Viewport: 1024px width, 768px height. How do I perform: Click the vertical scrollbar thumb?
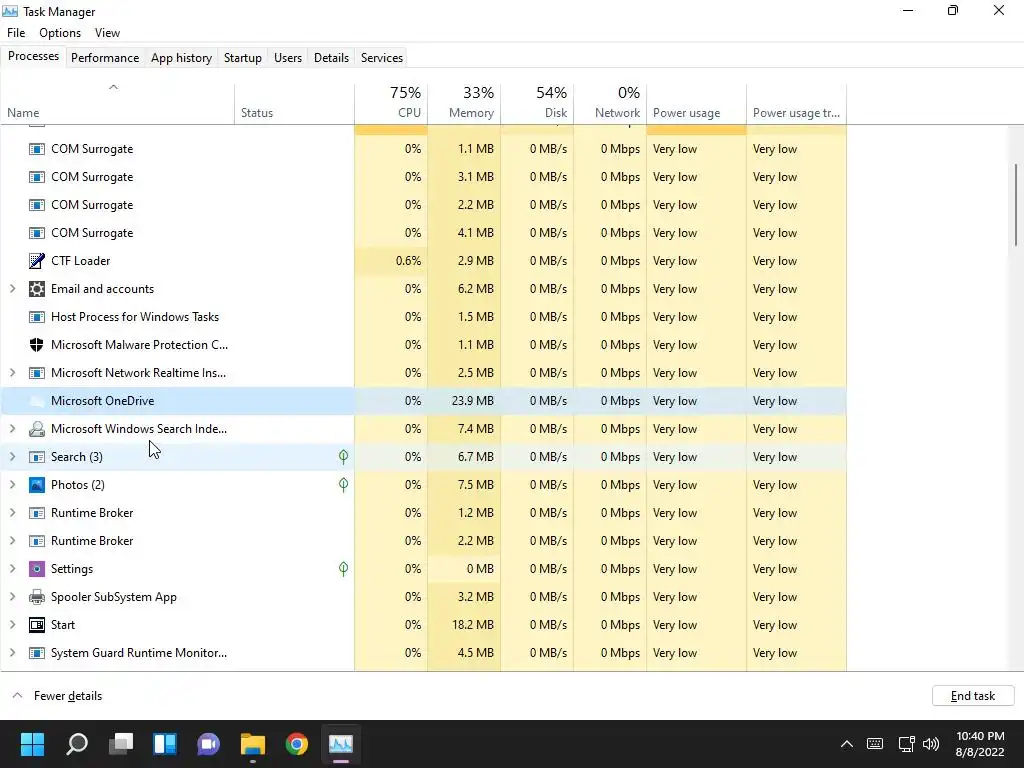(x=1016, y=204)
